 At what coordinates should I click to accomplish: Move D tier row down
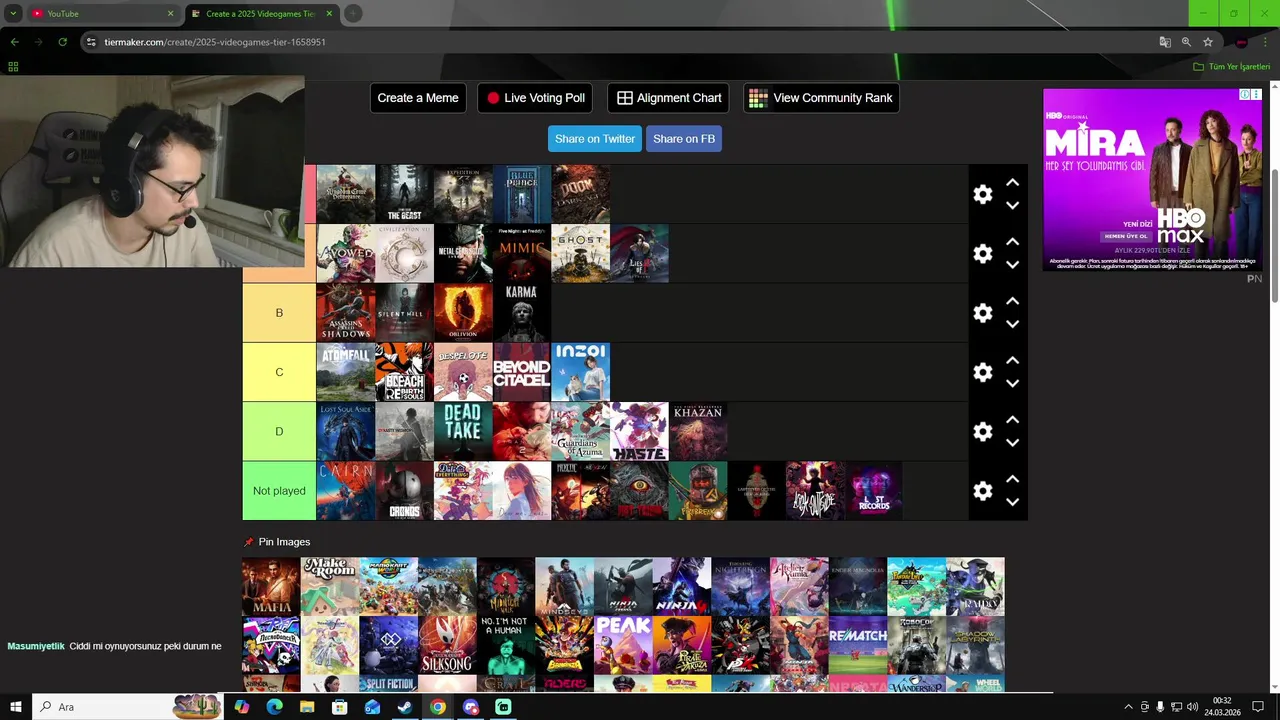pos(1012,442)
